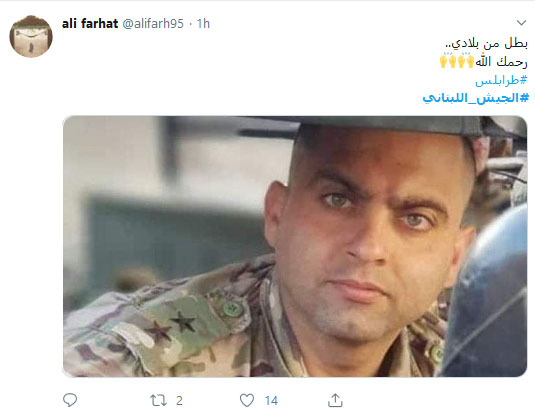This screenshot has height=418, width=535.
Task: Open the #طرابلس hashtag
Action: tap(501, 81)
